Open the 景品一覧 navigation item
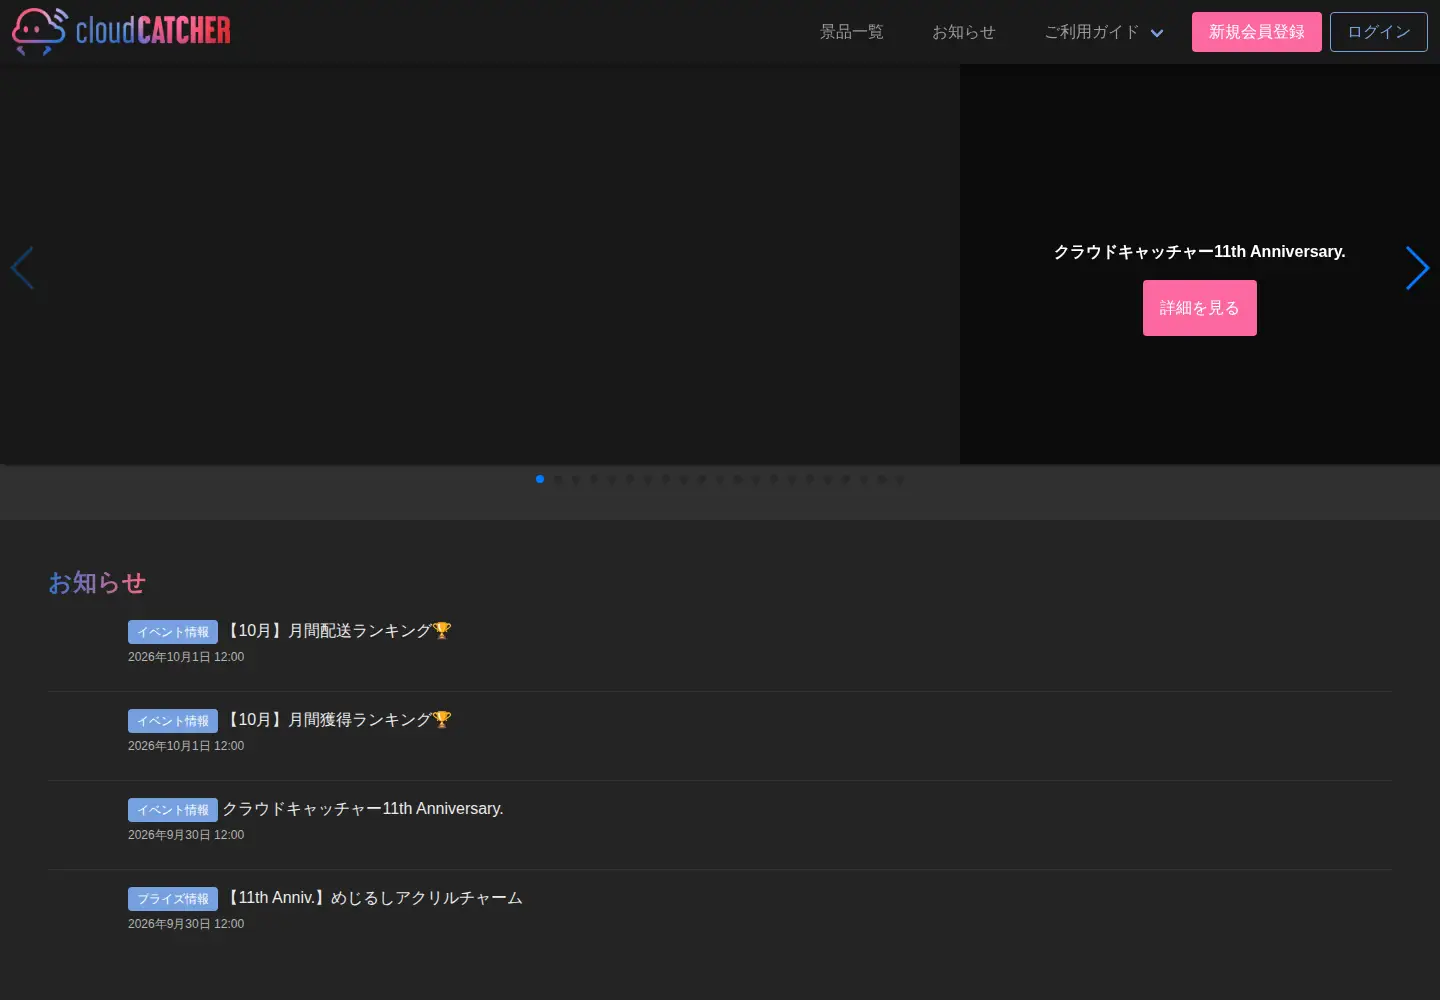The height and width of the screenshot is (1000, 1440). click(x=852, y=32)
